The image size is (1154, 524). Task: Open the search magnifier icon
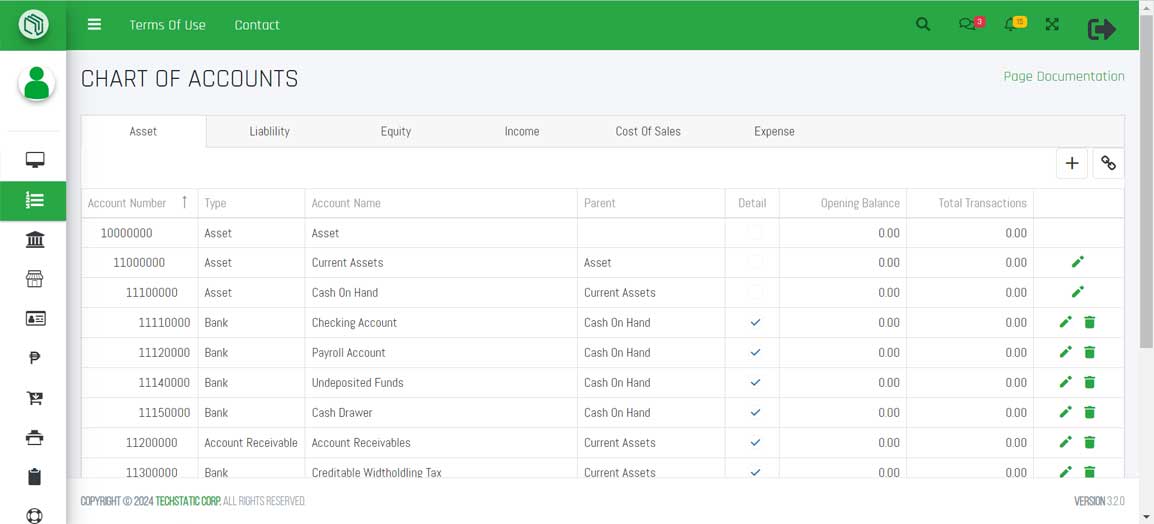coord(923,25)
